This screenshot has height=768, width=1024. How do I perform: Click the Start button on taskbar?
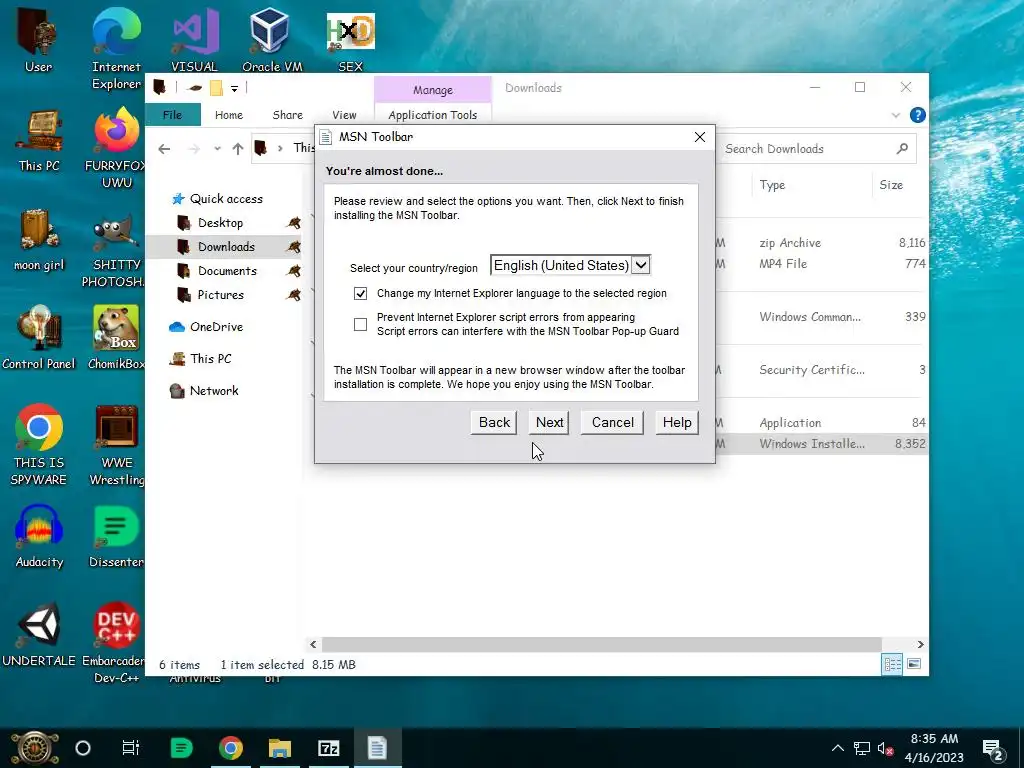(x=35, y=748)
